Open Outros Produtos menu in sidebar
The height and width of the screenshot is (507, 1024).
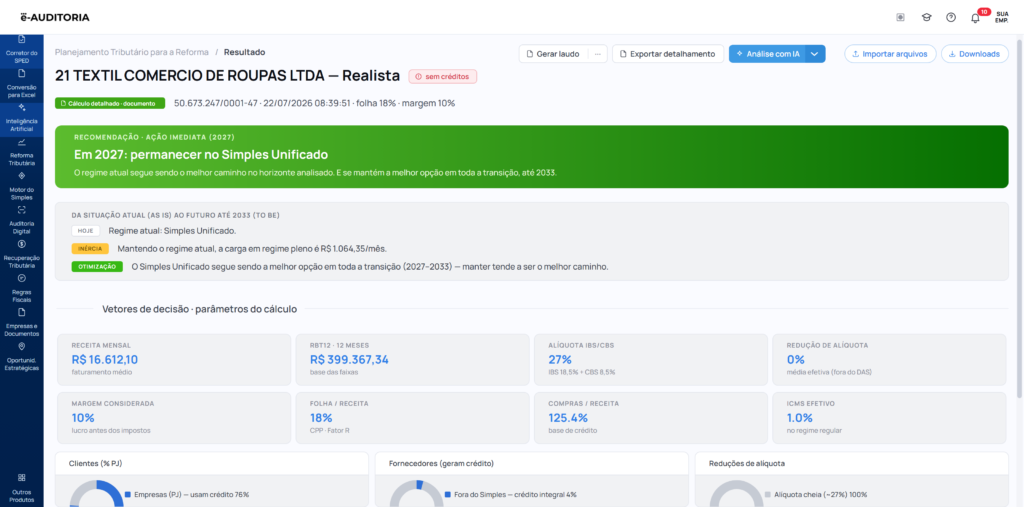[22, 488]
